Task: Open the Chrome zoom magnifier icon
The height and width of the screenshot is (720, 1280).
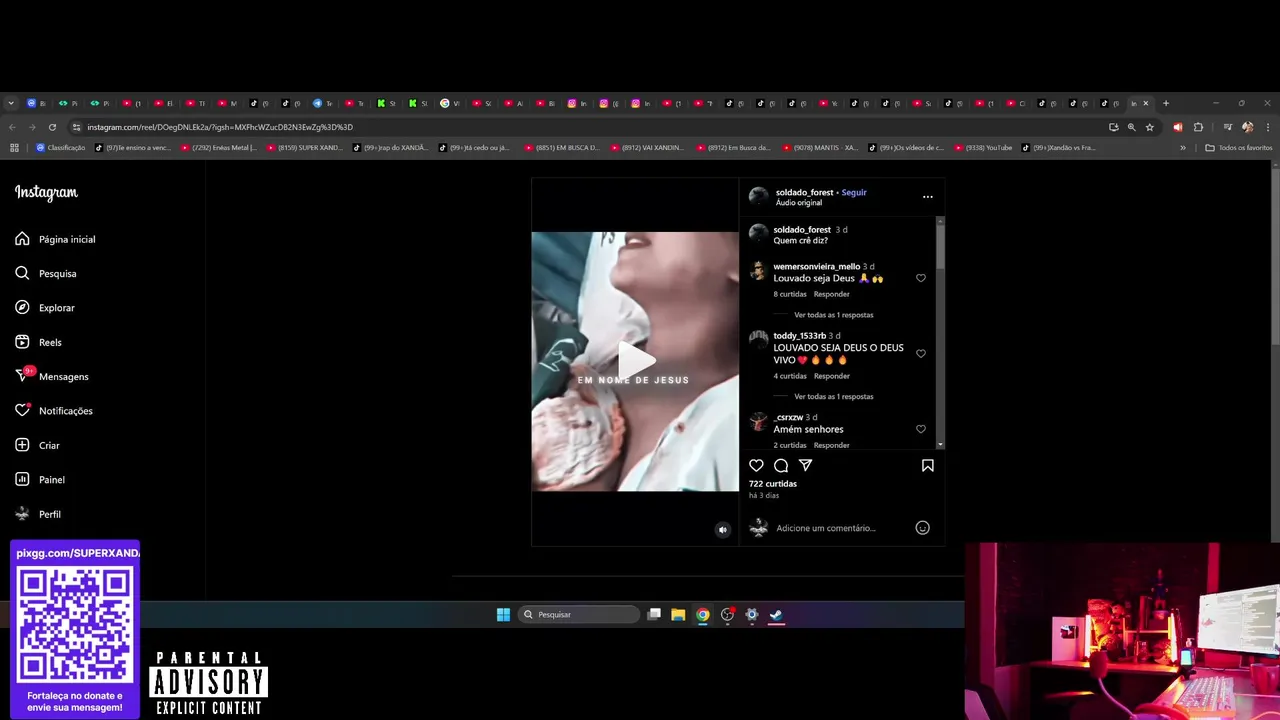Action: tap(1132, 127)
